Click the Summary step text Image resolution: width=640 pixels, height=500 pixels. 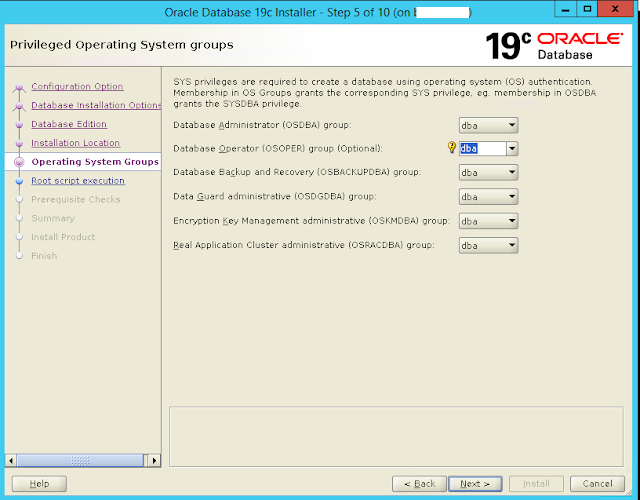[53, 218]
